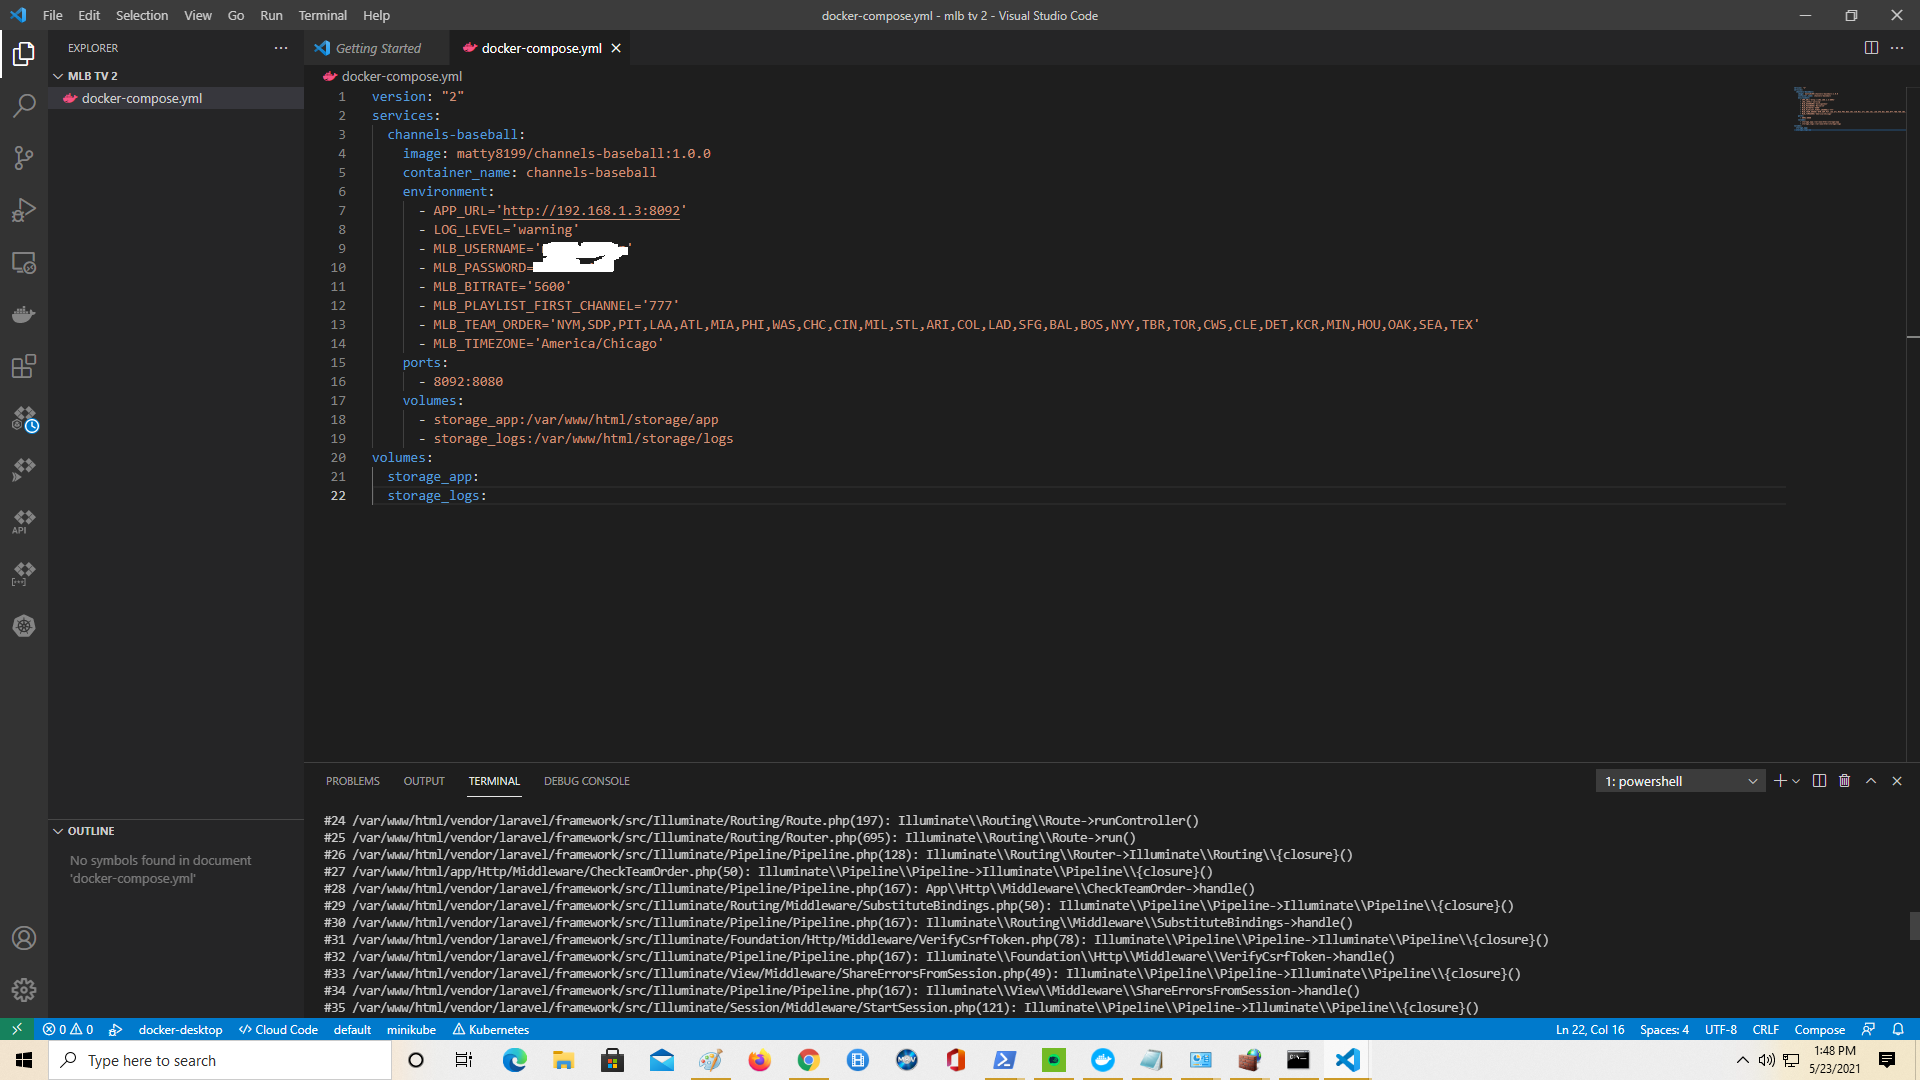Split the editor to the right
1920x1080 pixels.
[1871, 48]
